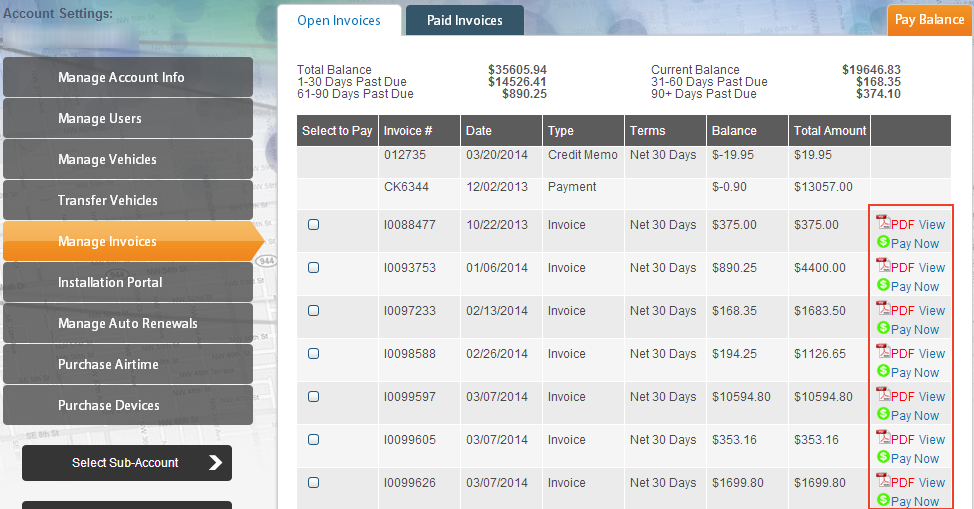Click payment reference CK6344
The image size is (974, 509).
click(406, 186)
